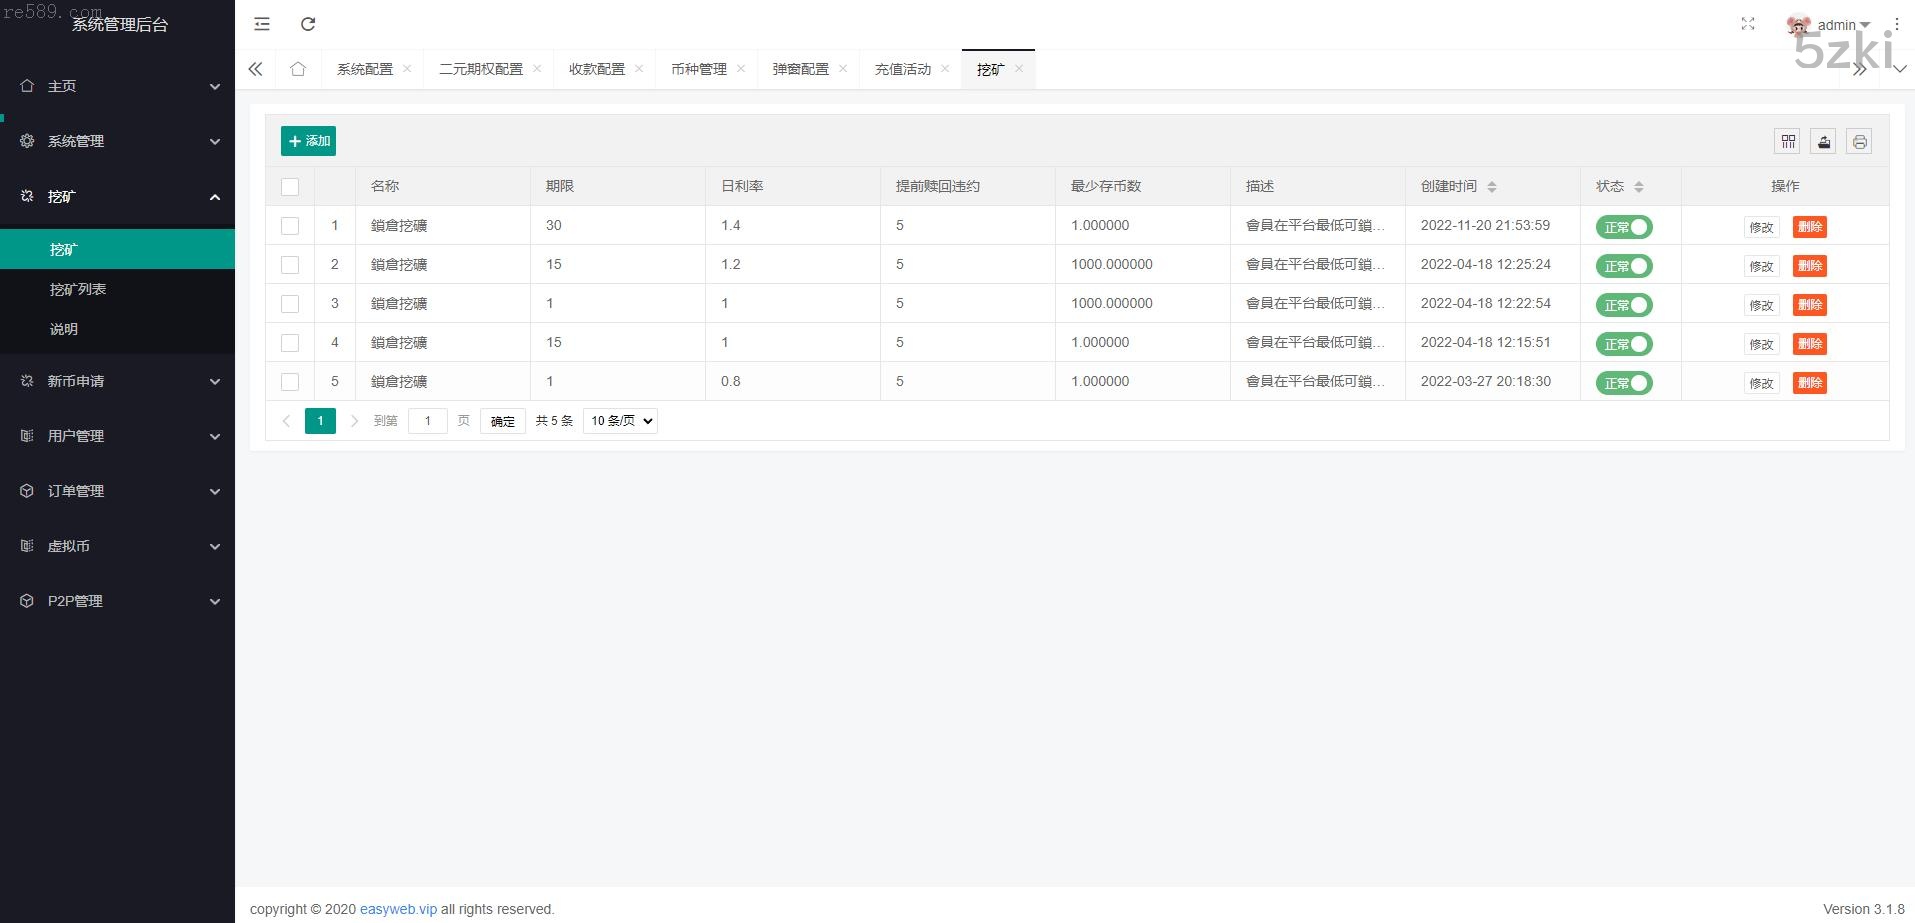
Task: Open 挖矿列表 in the sidebar
Action: (78, 289)
